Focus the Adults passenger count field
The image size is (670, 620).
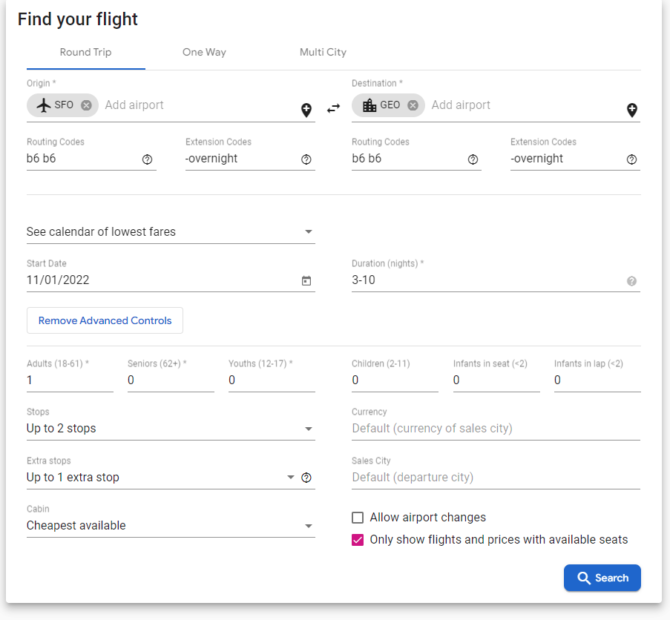(x=70, y=380)
